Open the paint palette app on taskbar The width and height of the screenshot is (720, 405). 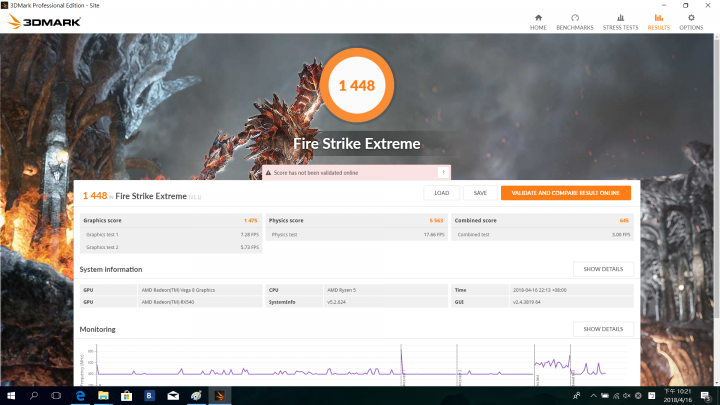click(196, 396)
